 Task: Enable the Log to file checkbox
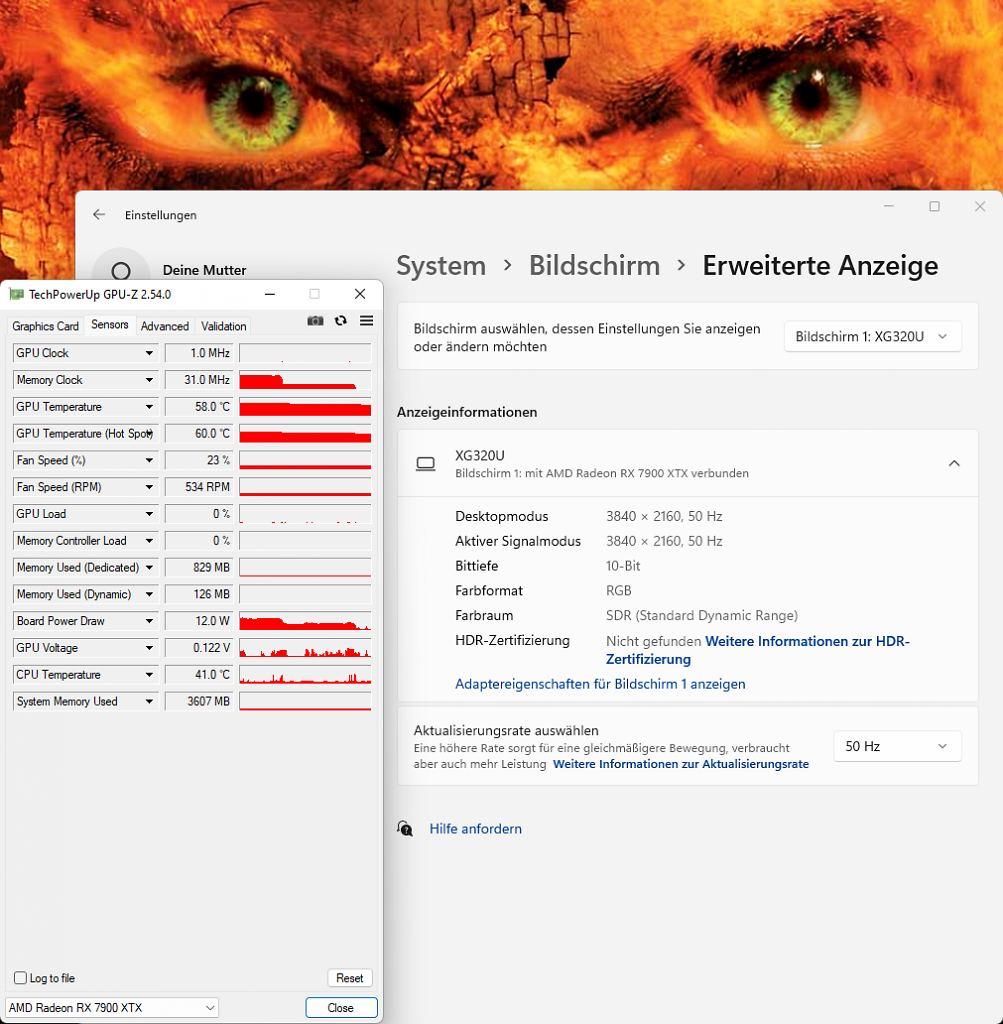[20, 978]
